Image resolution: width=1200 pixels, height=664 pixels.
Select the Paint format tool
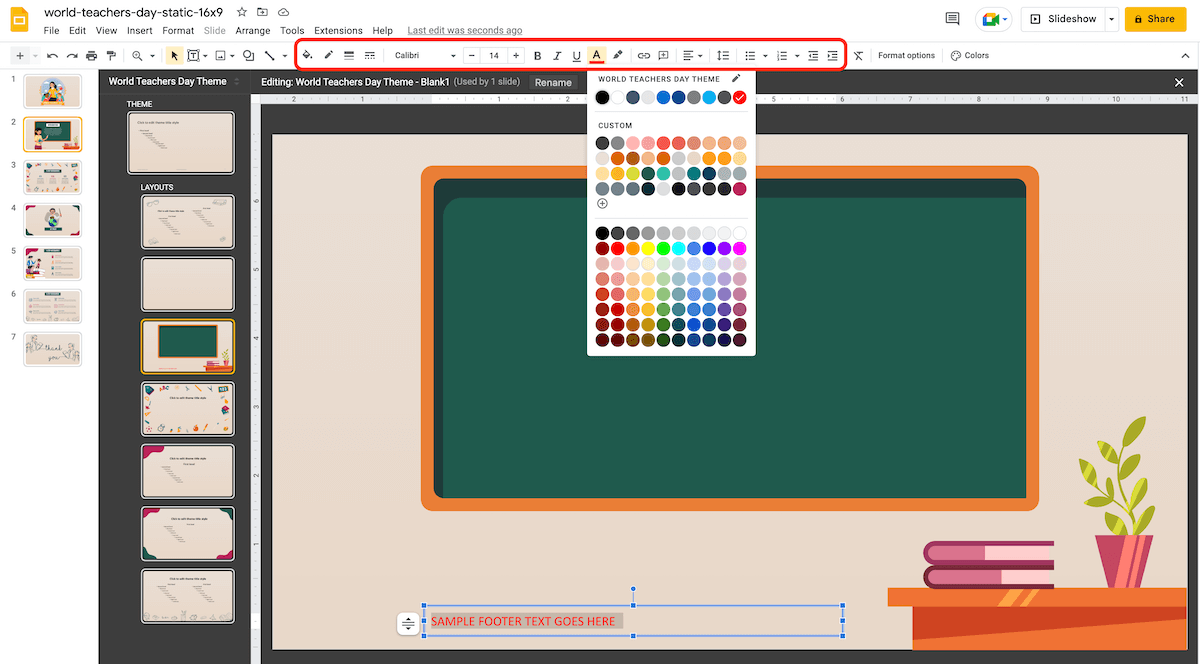pos(110,55)
